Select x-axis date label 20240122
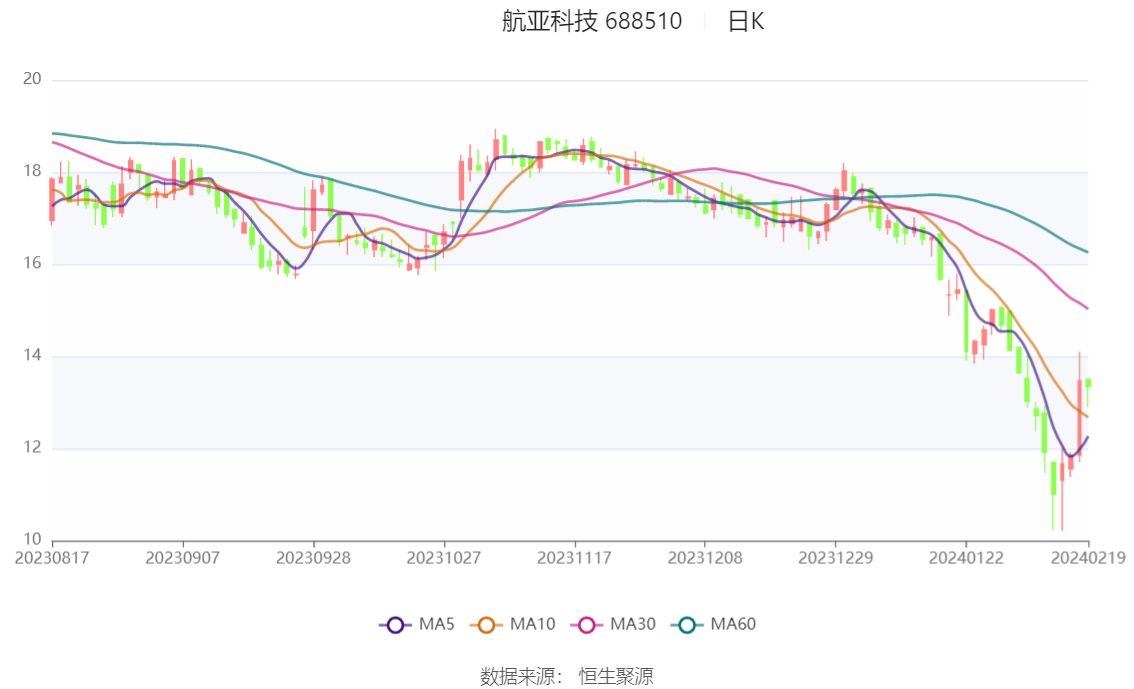Screen dimensions: 1134x689 pos(966,558)
